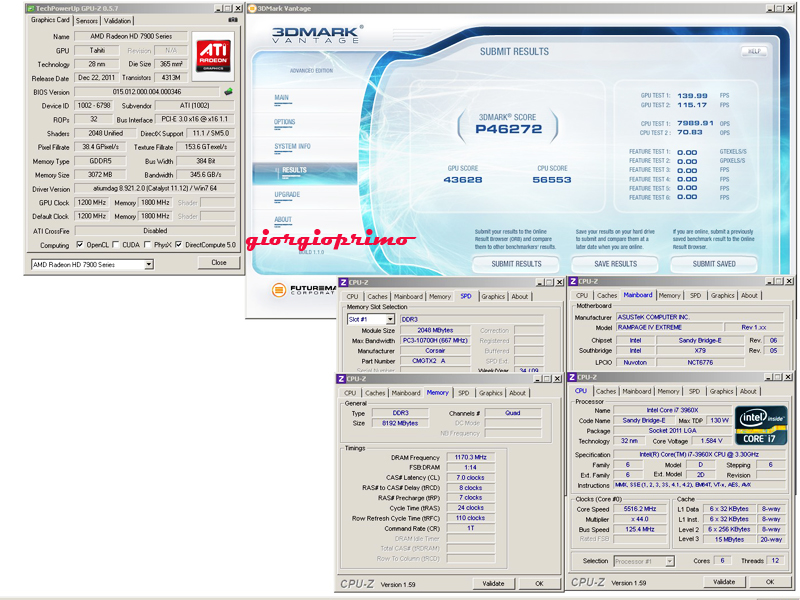Select CPU tab in CPU-Z Memory window
800x600 pixels.
coord(350,393)
